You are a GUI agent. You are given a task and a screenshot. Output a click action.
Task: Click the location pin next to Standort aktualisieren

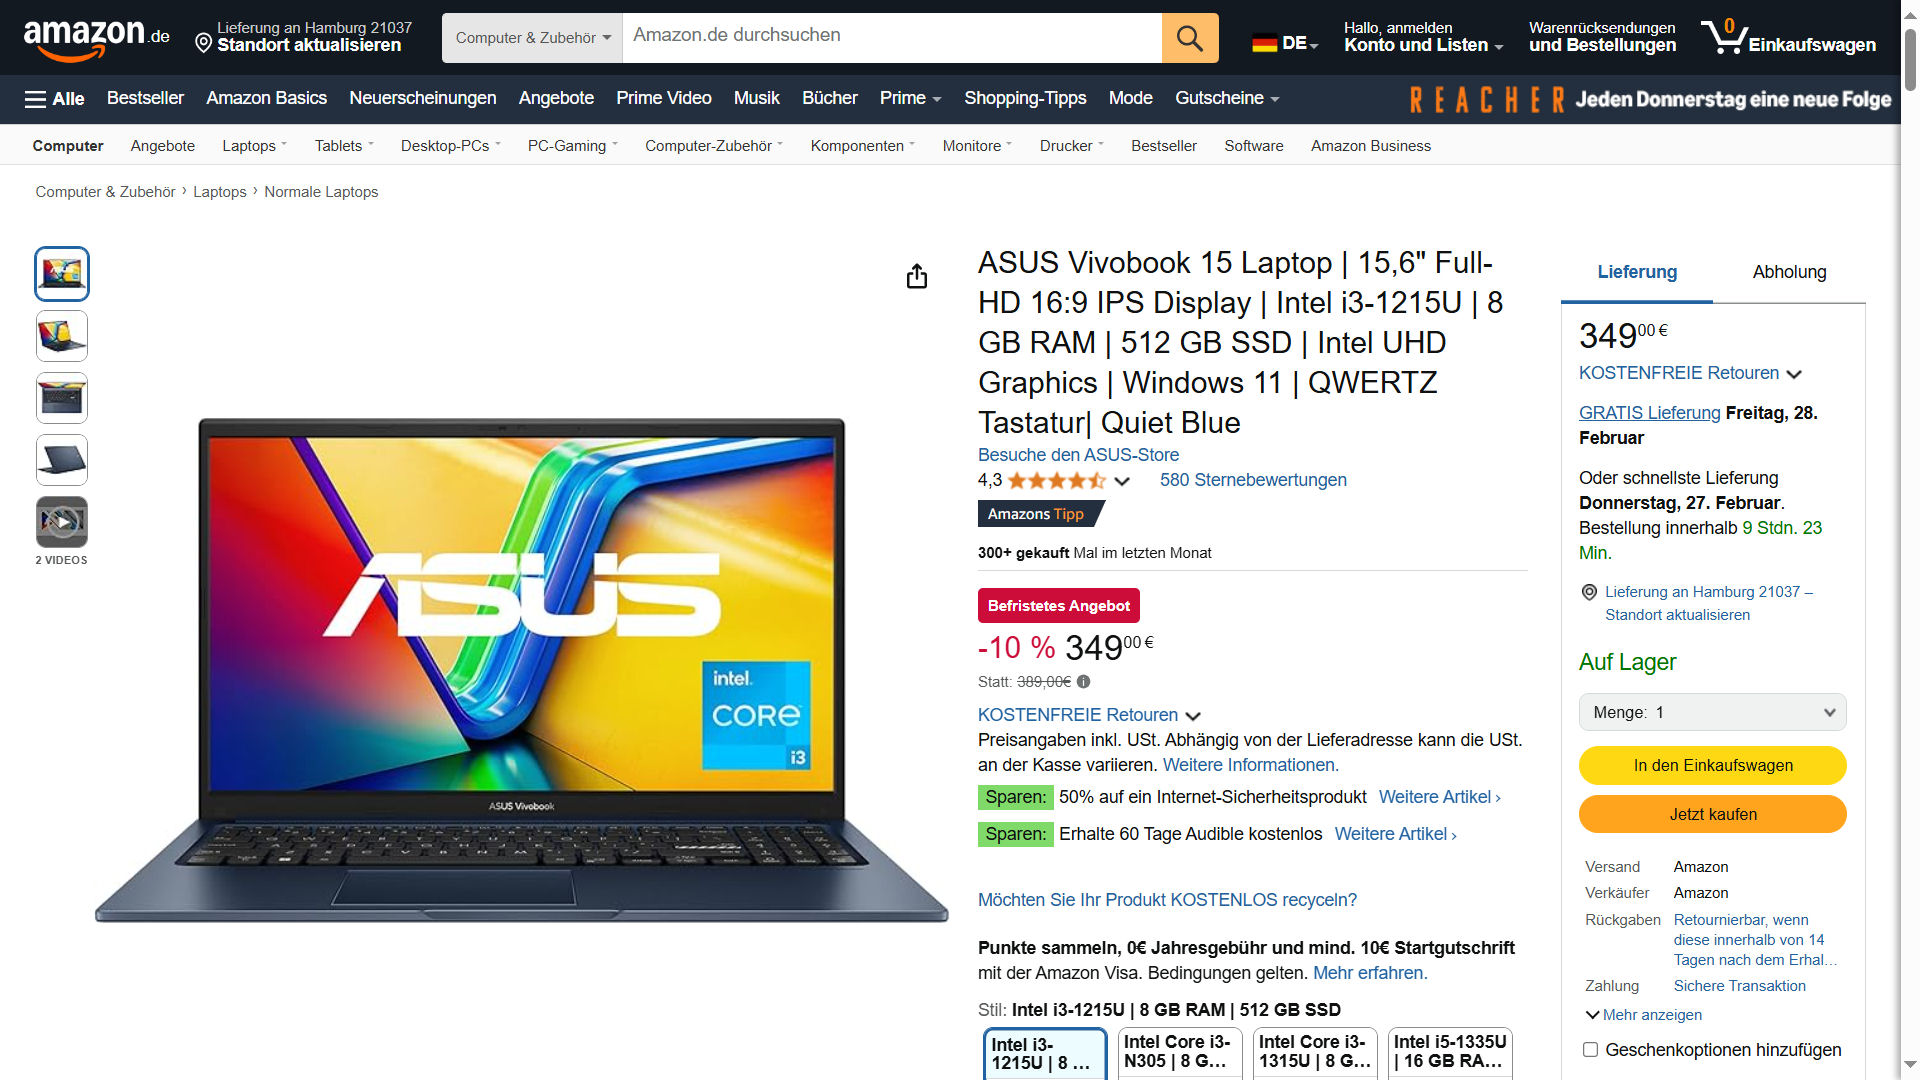click(x=203, y=43)
